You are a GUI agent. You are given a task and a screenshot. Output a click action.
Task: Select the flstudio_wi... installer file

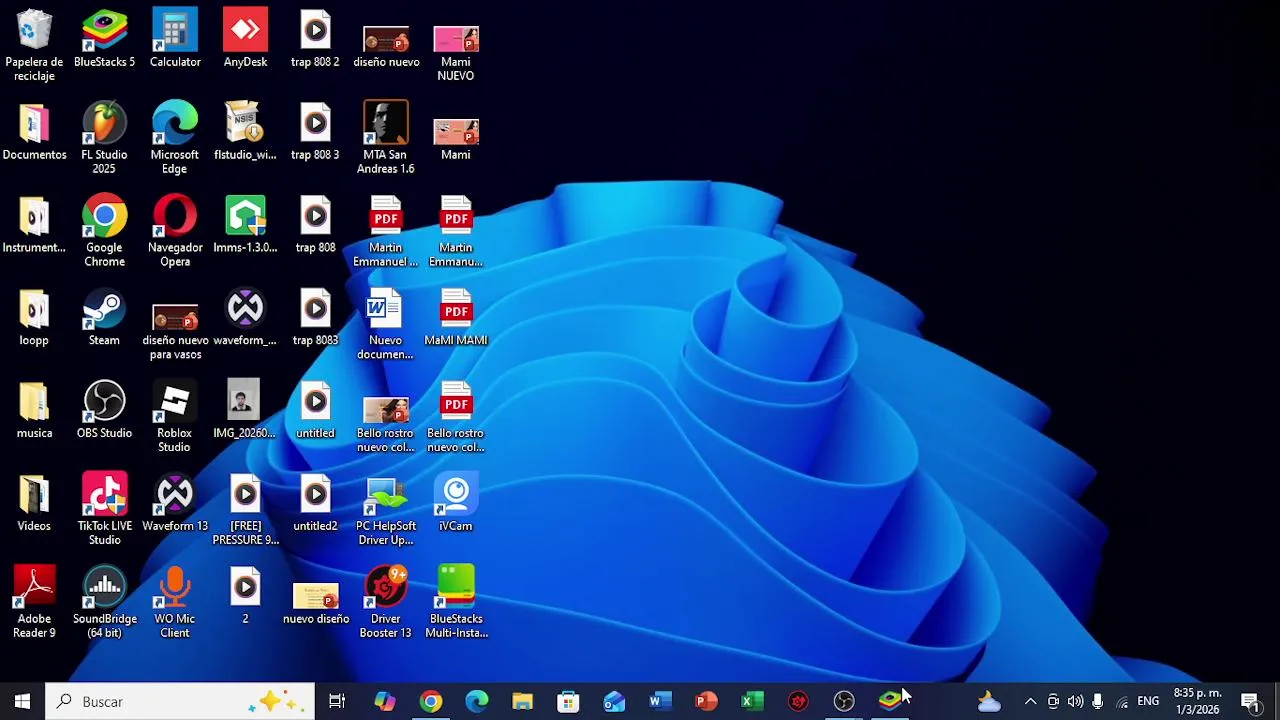point(245,131)
